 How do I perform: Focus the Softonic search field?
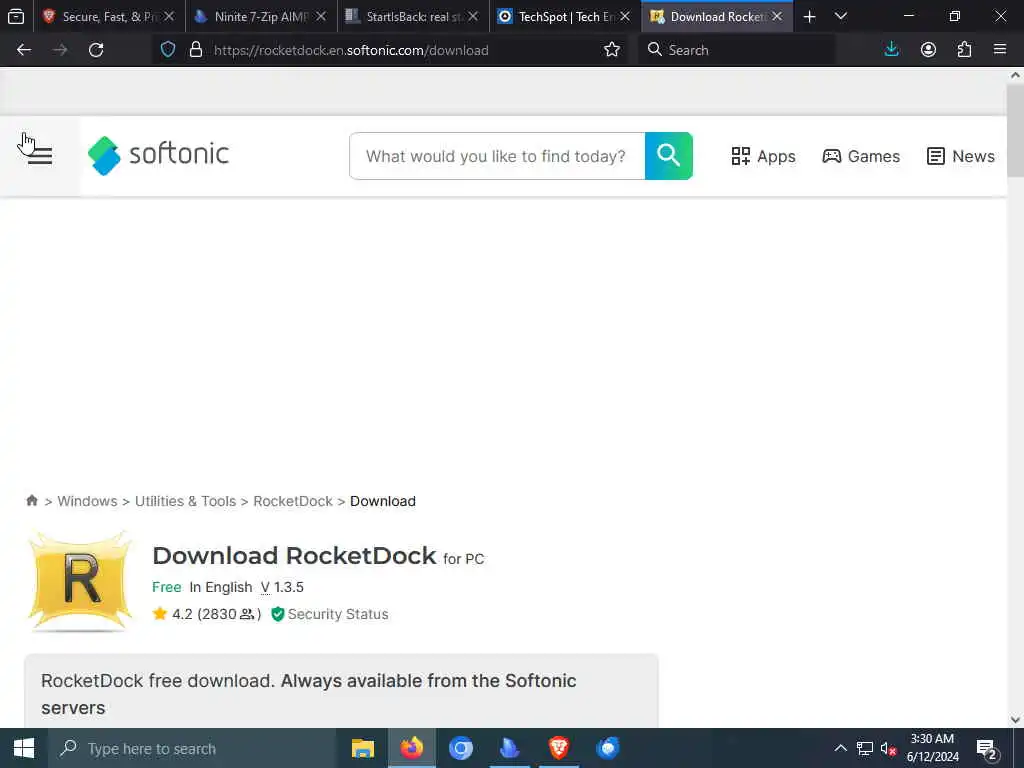click(497, 156)
